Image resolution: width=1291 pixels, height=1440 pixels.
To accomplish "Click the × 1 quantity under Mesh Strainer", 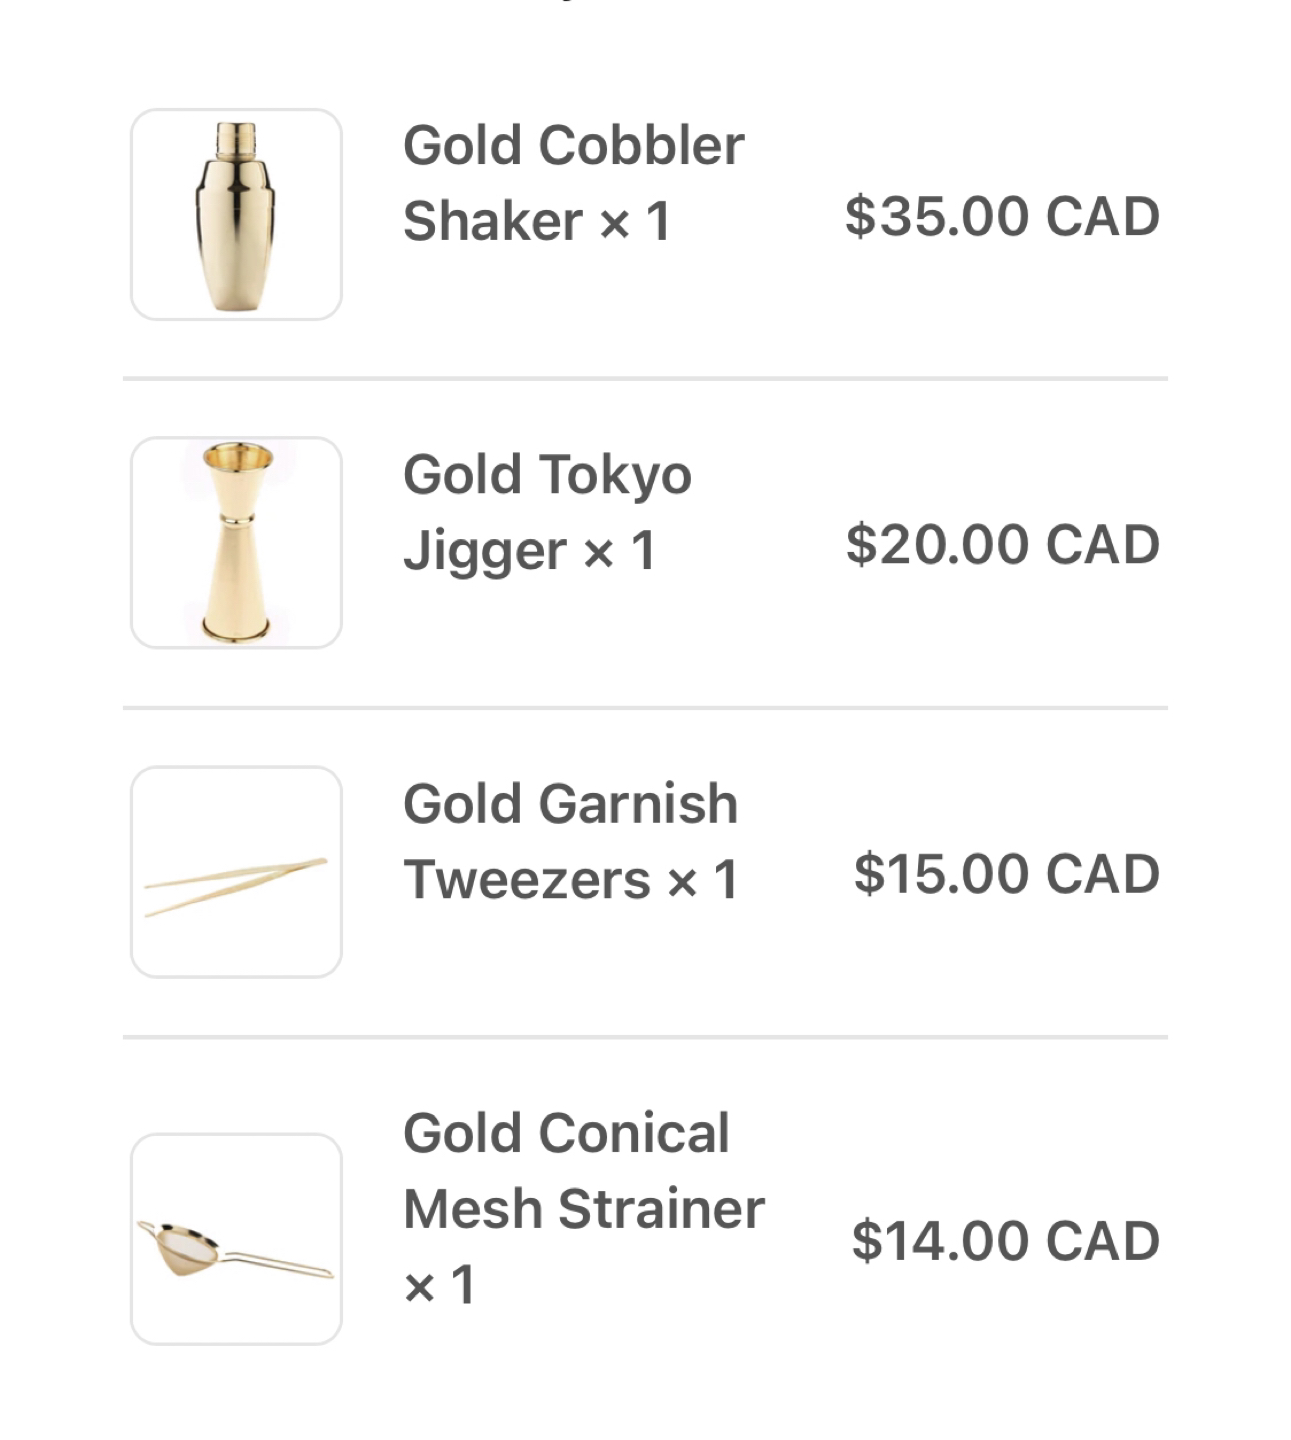I will point(439,1285).
